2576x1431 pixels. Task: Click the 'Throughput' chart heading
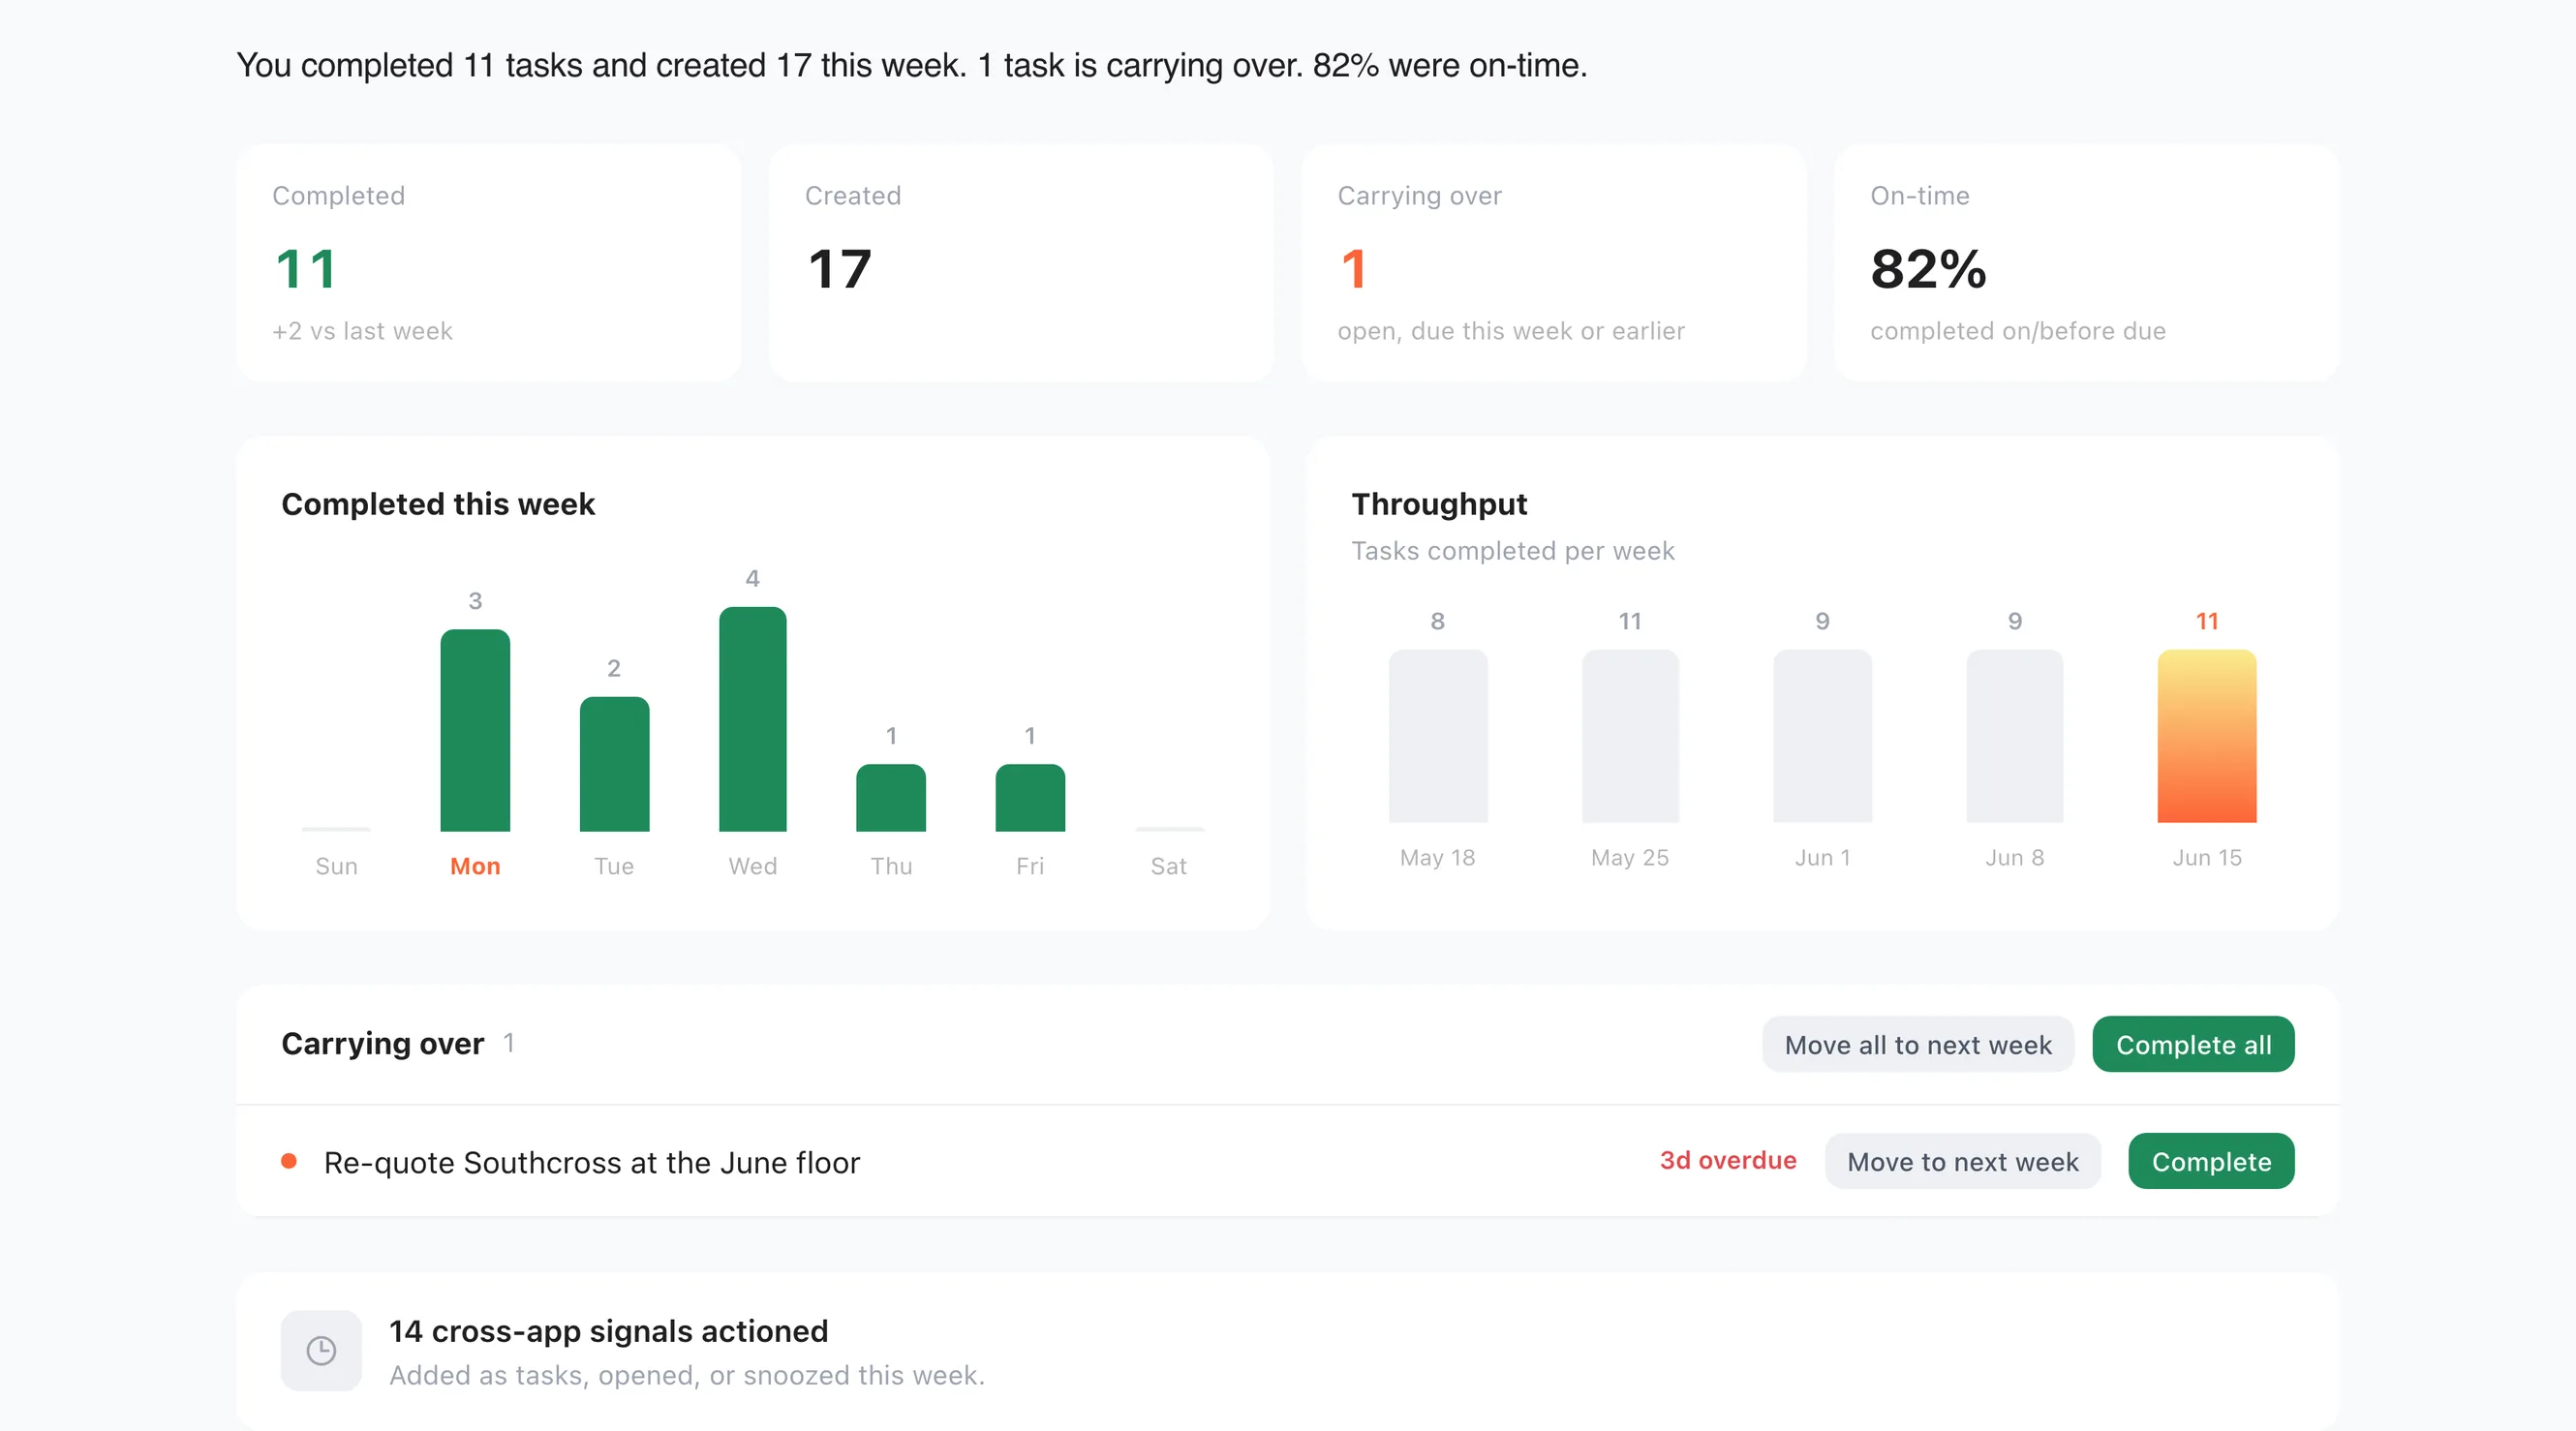coord(1439,504)
